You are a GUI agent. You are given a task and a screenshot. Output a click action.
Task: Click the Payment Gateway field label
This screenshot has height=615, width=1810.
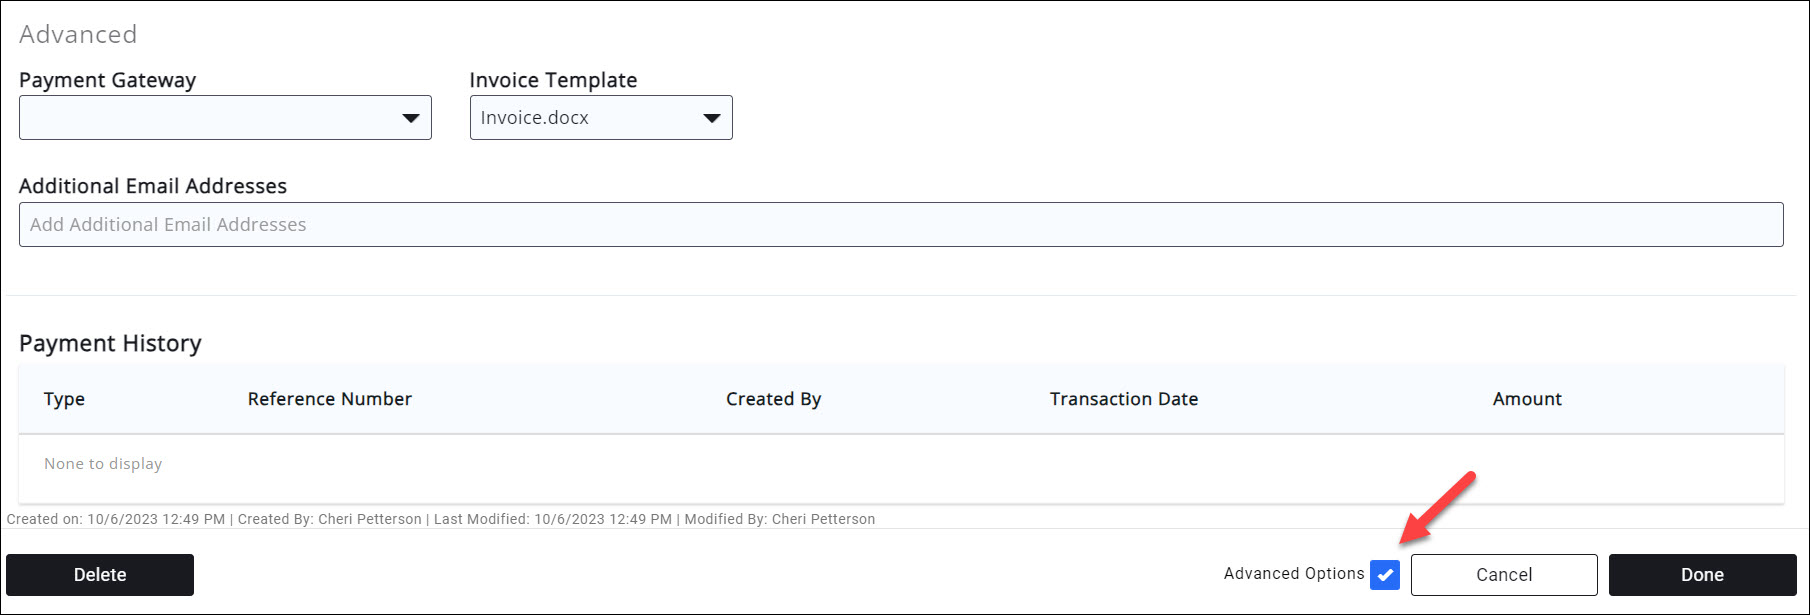point(107,80)
